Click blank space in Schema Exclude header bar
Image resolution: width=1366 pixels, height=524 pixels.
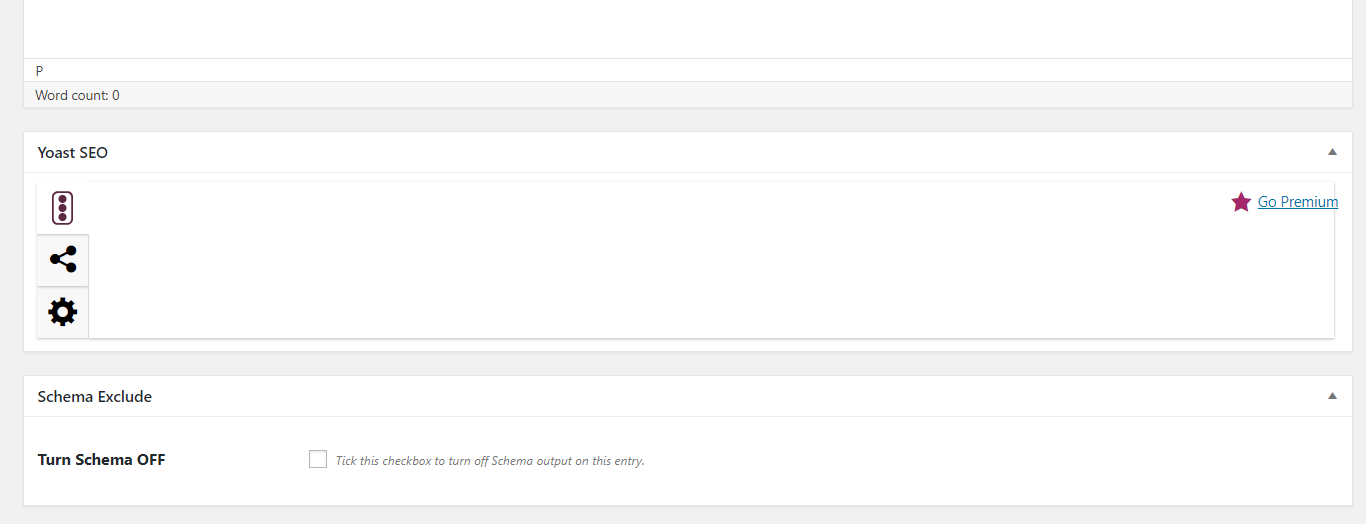point(700,397)
